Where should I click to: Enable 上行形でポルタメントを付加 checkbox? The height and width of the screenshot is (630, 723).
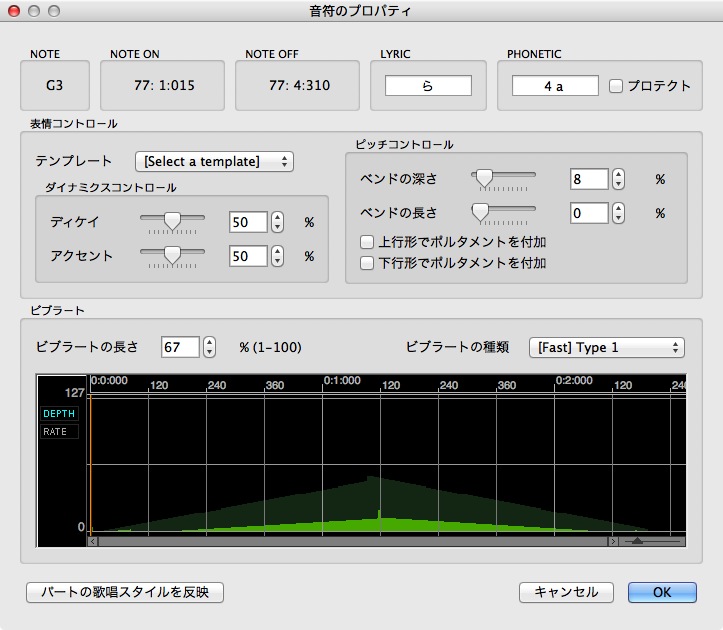click(367, 242)
